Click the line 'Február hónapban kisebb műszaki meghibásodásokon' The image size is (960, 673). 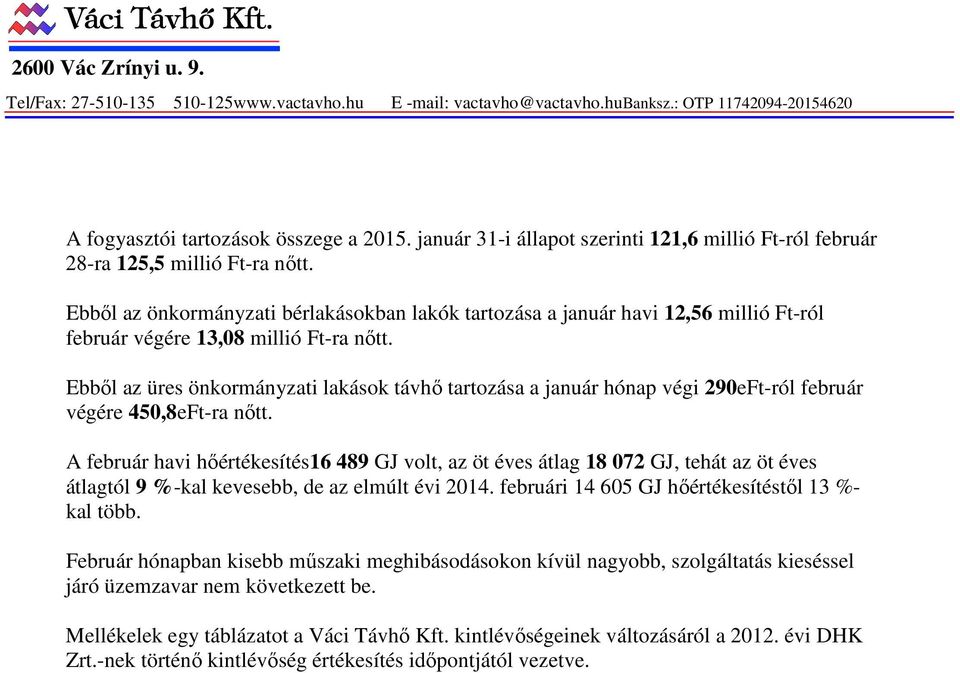pos(460,561)
